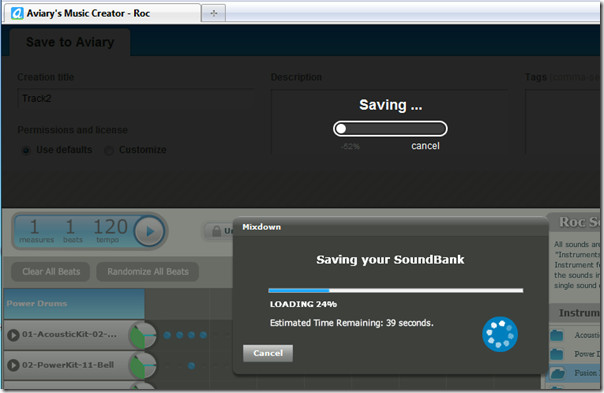The height and width of the screenshot is (393, 604).
Task: Open the Acoustic instrument folder
Action: 557,335
